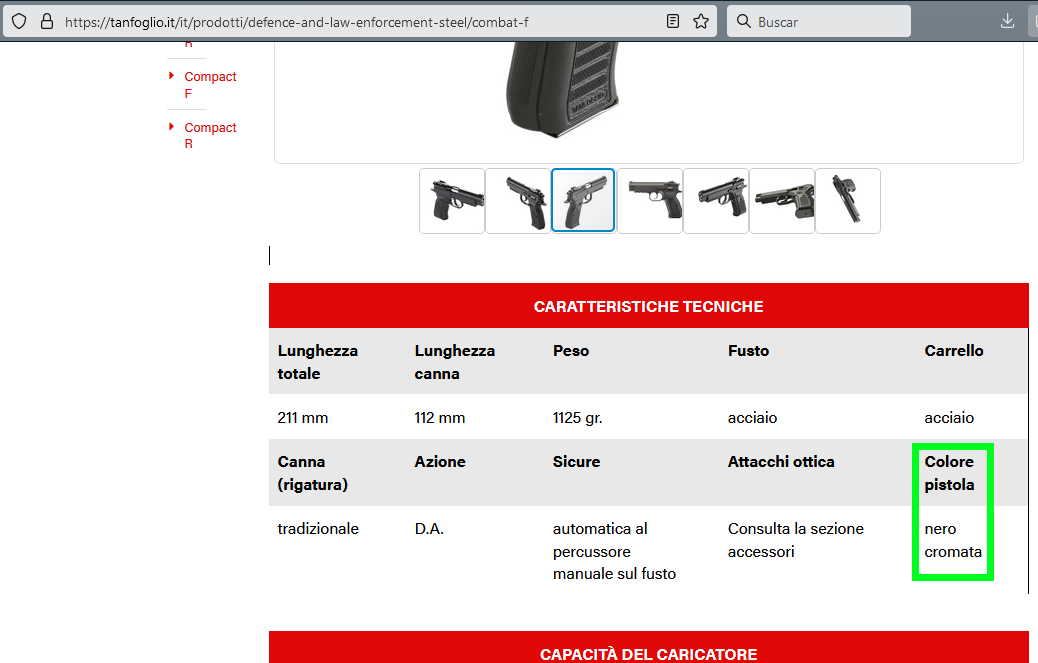The image size is (1038, 663).
Task: Click the 211 mm value
Action: (303, 418)
